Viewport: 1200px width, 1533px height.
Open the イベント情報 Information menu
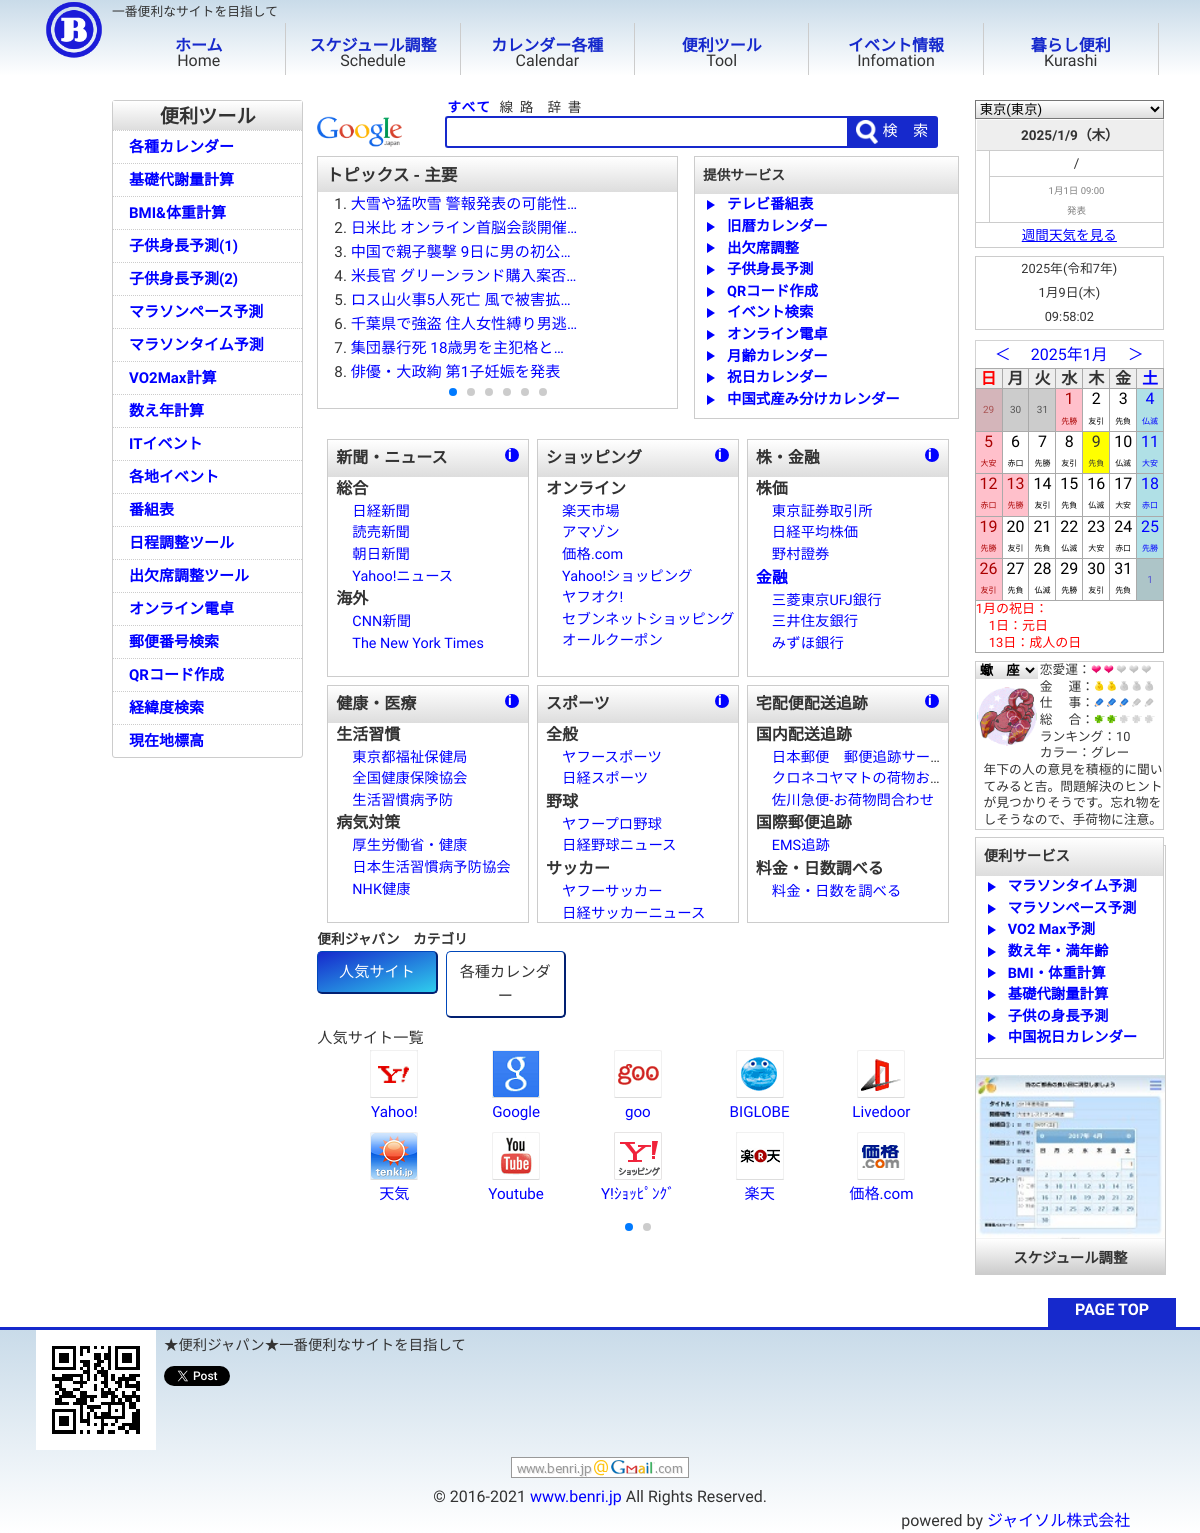(896, 52)
